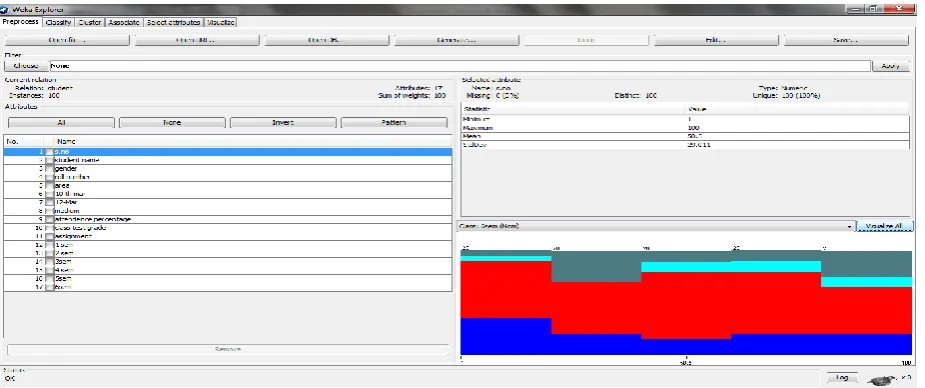Click the Invert selection button

pyautogui.click(x=283, y=123)
